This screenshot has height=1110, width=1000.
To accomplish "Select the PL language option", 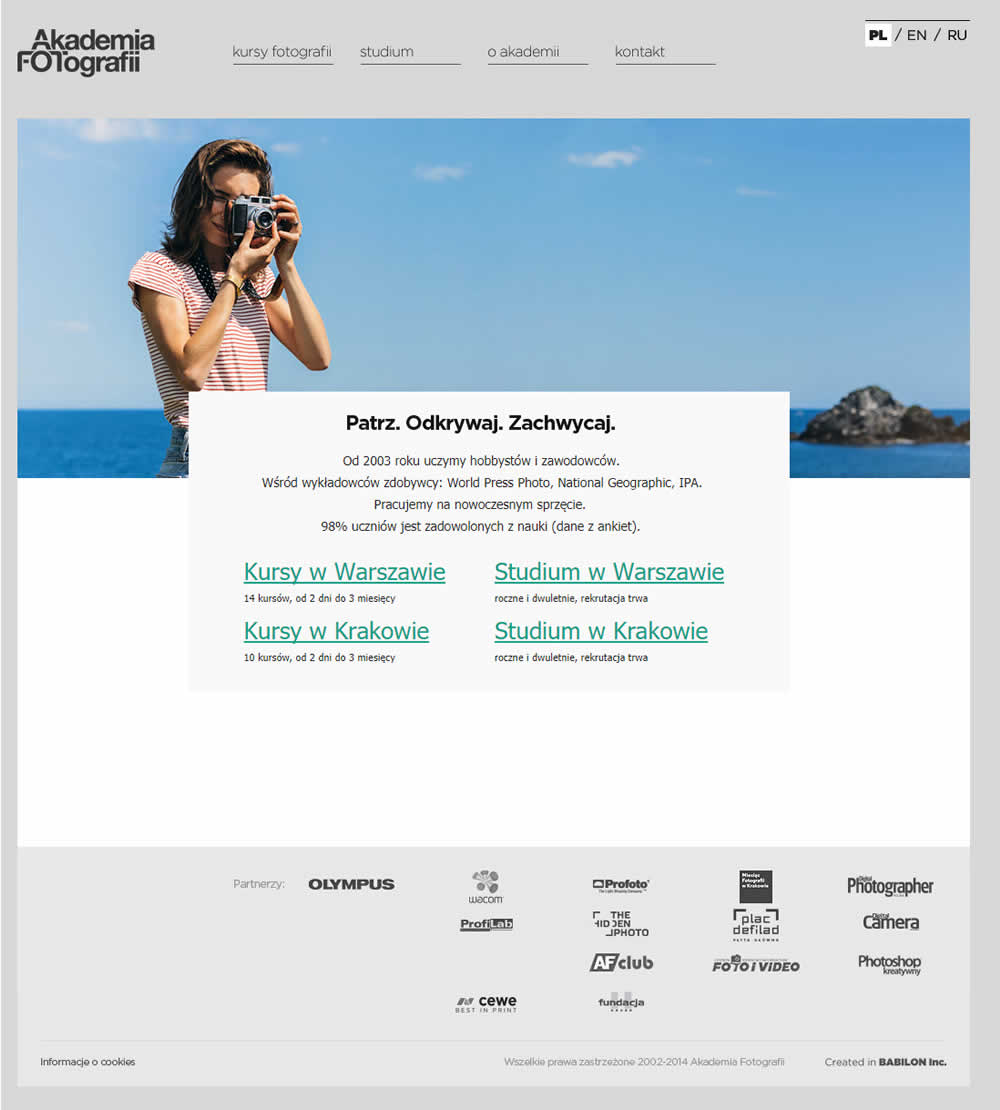I will pyautogui.click(x=878, y=35).
